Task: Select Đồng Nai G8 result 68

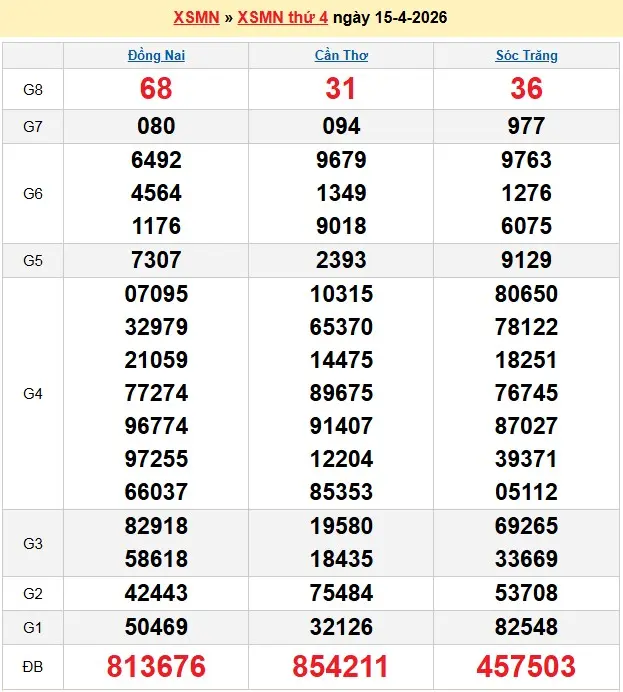Action: [156, 89]
